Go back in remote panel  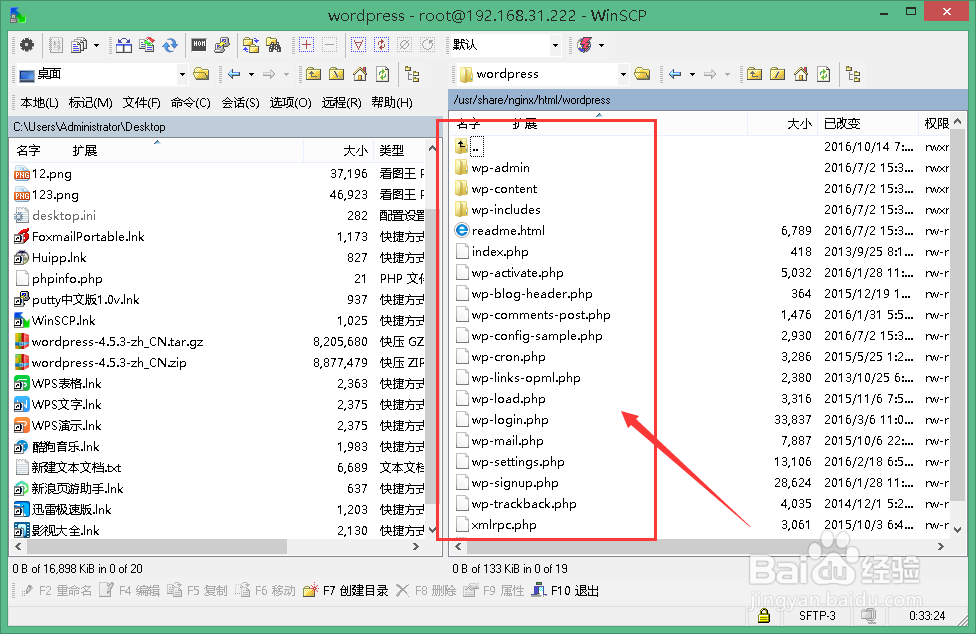tap(675, 75)
